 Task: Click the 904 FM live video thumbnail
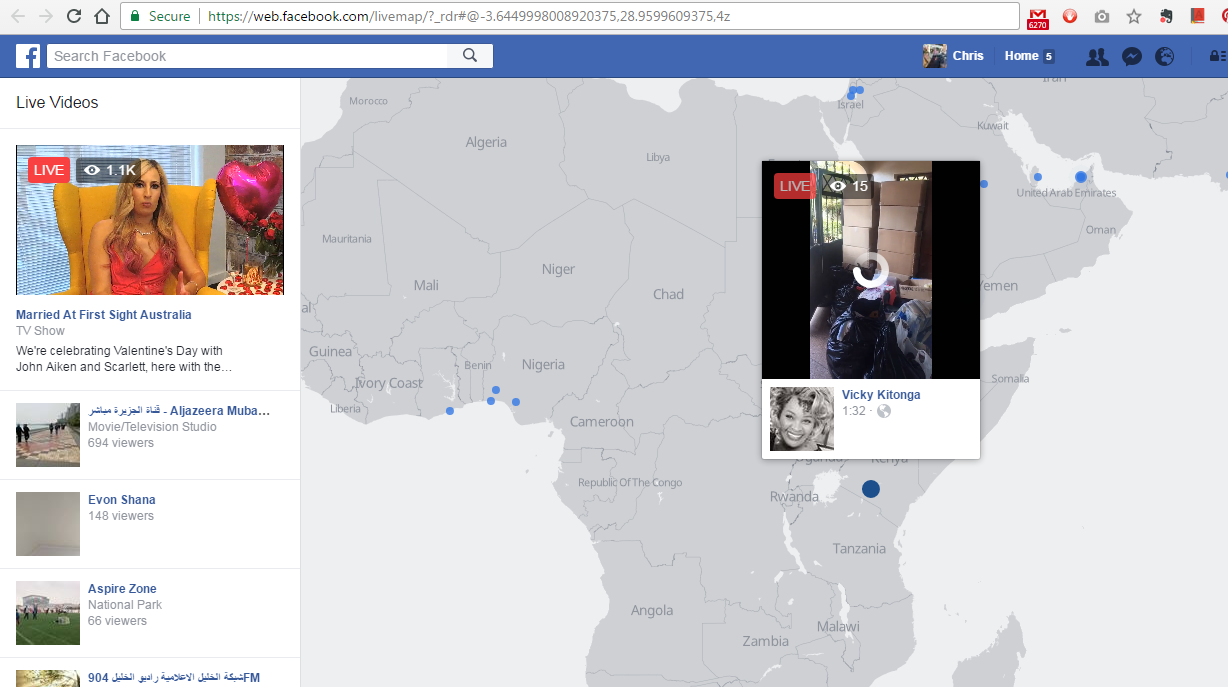point(48,678)
